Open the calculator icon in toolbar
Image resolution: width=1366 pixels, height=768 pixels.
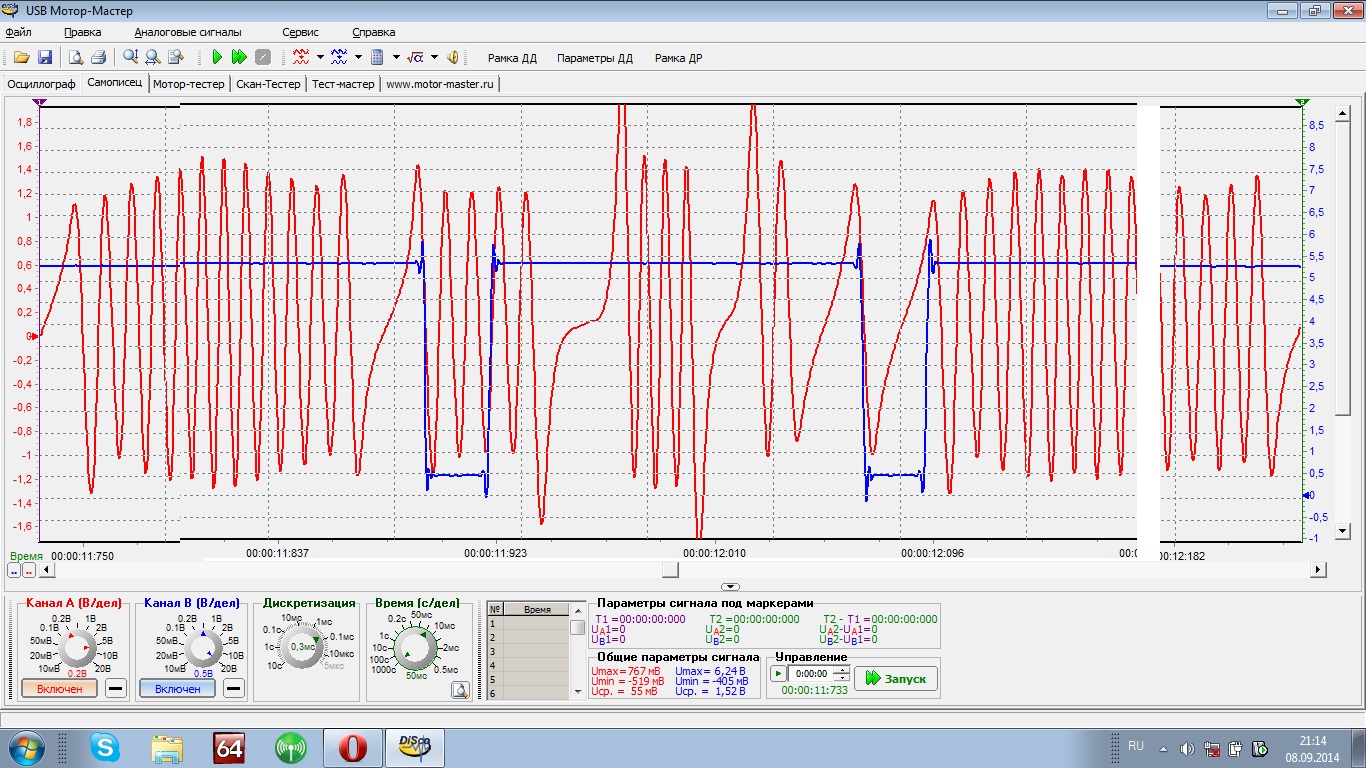coord(378,58)
